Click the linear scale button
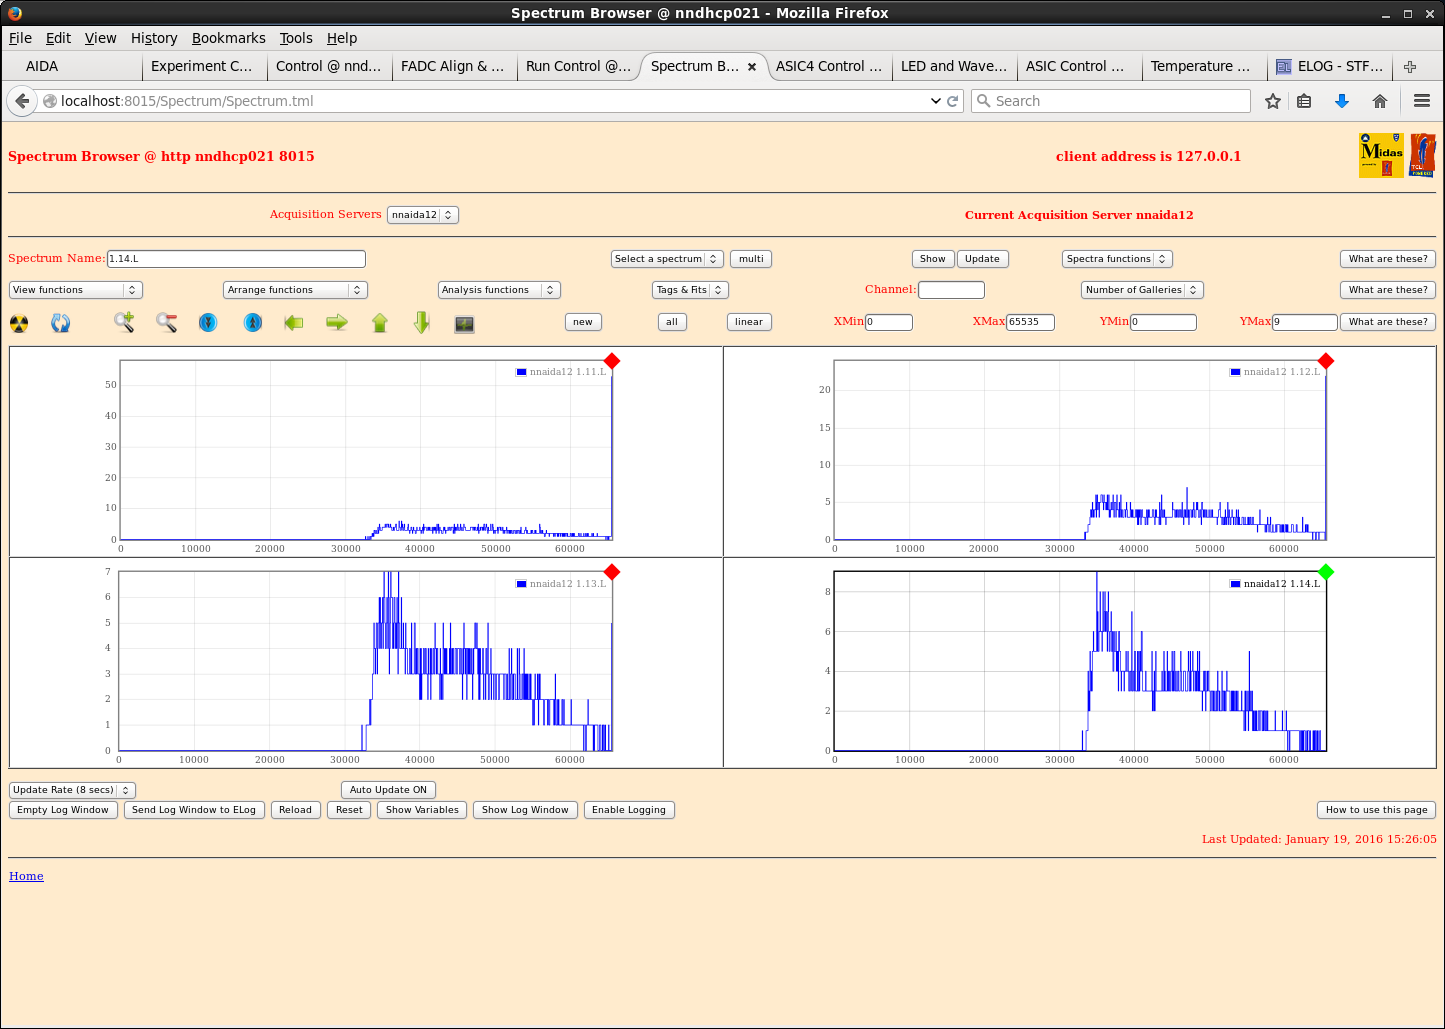The width and height of the screenshot is (1445, 1029). click(x=749, y=322)
